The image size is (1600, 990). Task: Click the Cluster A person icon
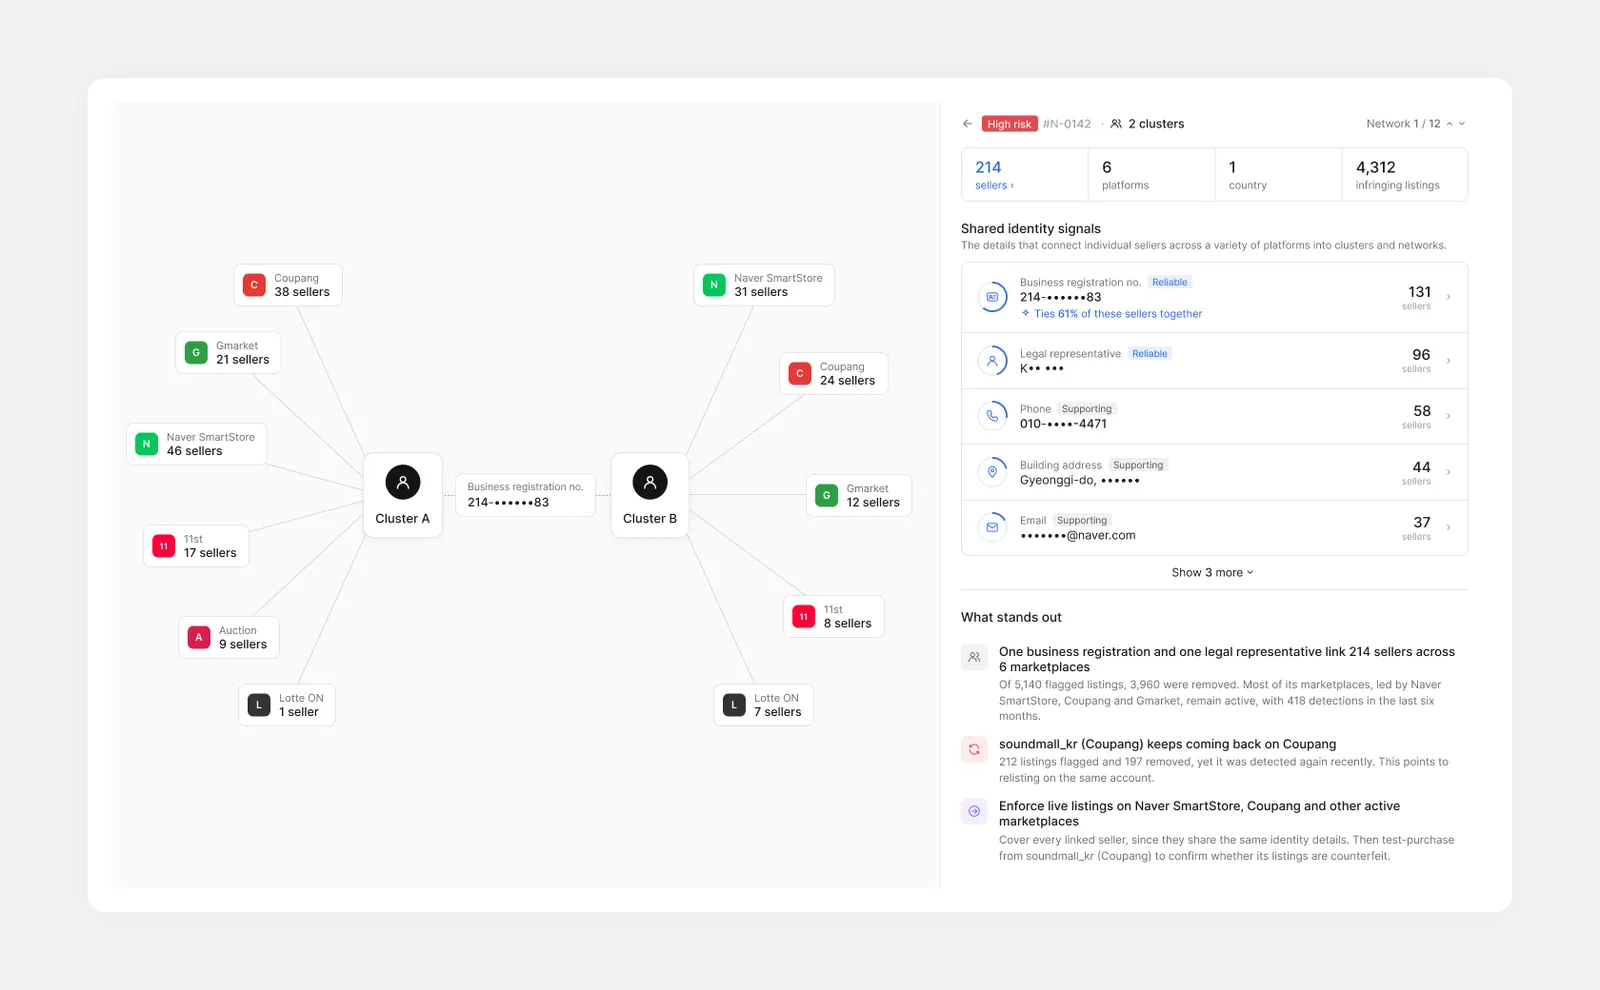point(403,482)
